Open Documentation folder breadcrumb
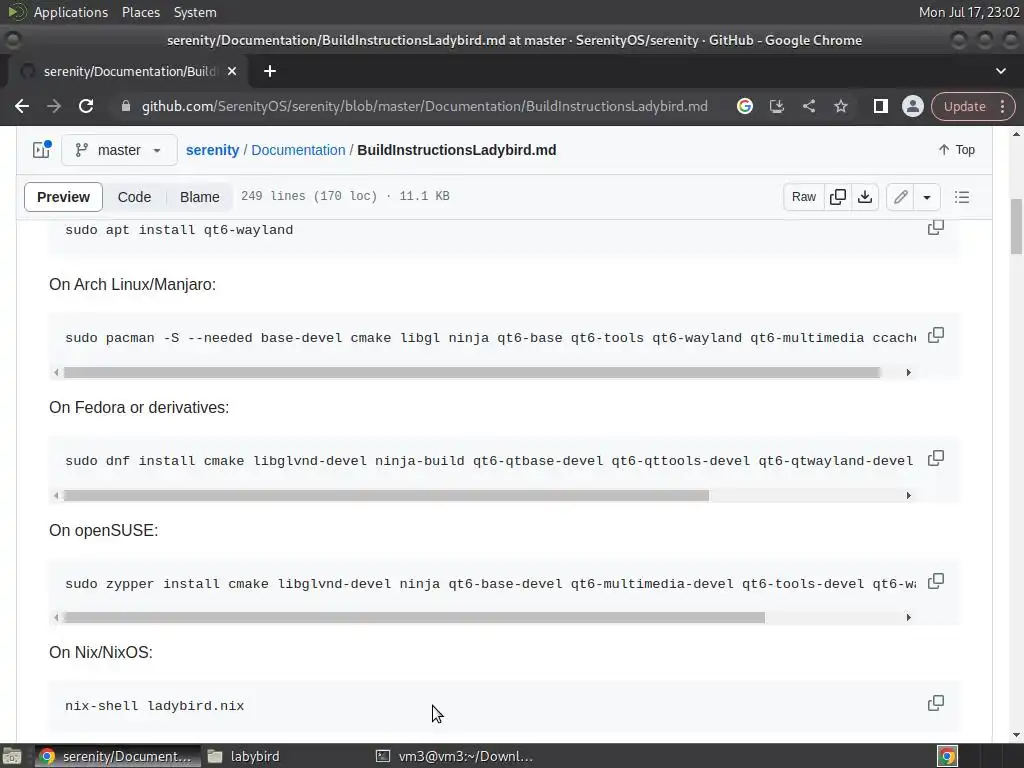This screenshot has height=768, width=1024. pyautogui.click(x=298, y=150)
